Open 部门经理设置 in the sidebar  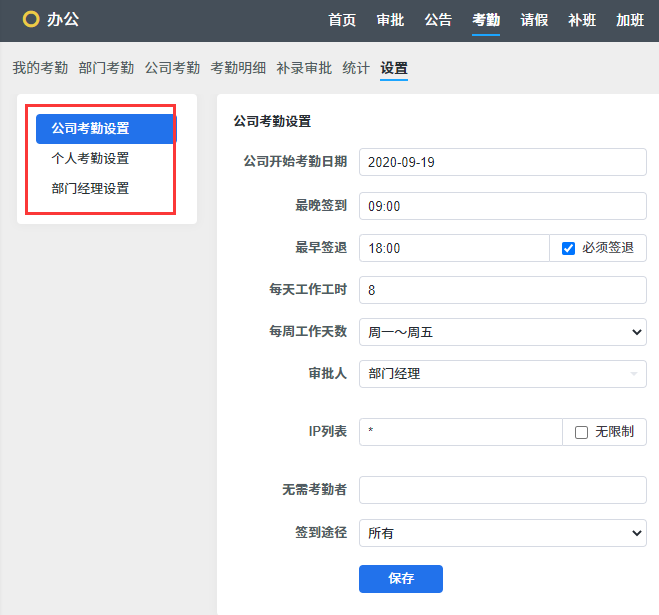pos(90,188)
